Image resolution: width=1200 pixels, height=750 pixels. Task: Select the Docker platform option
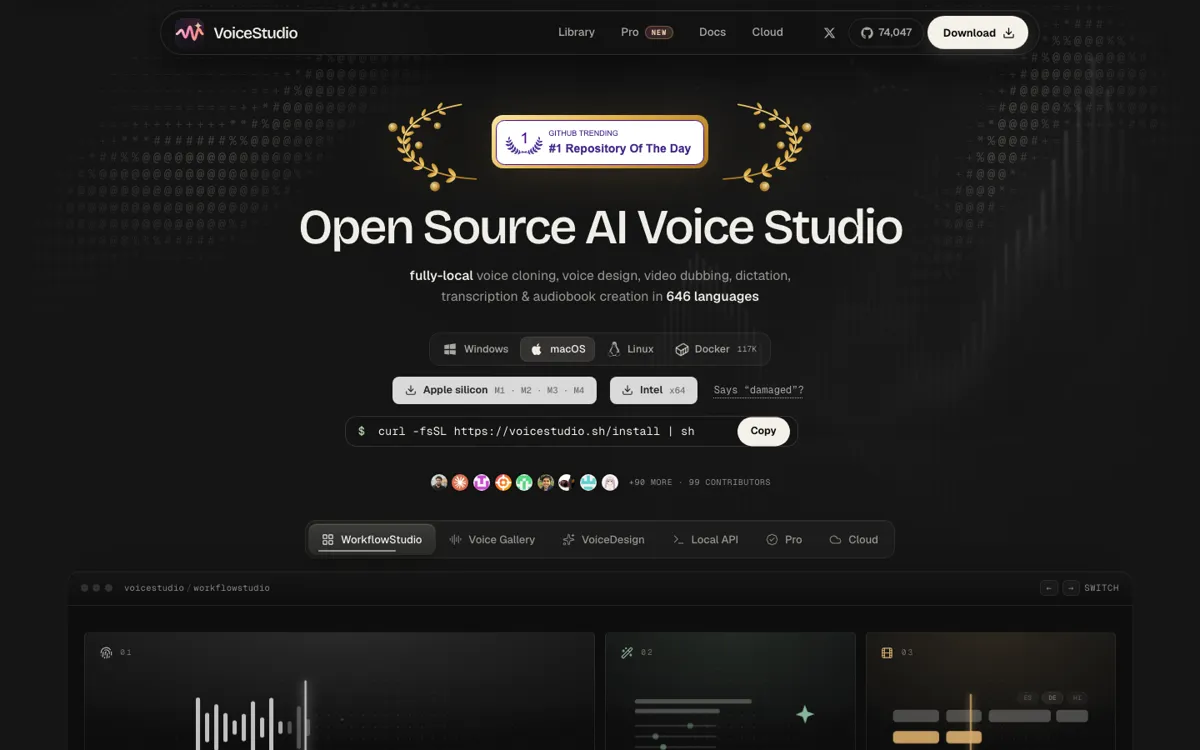pos(716,349)
